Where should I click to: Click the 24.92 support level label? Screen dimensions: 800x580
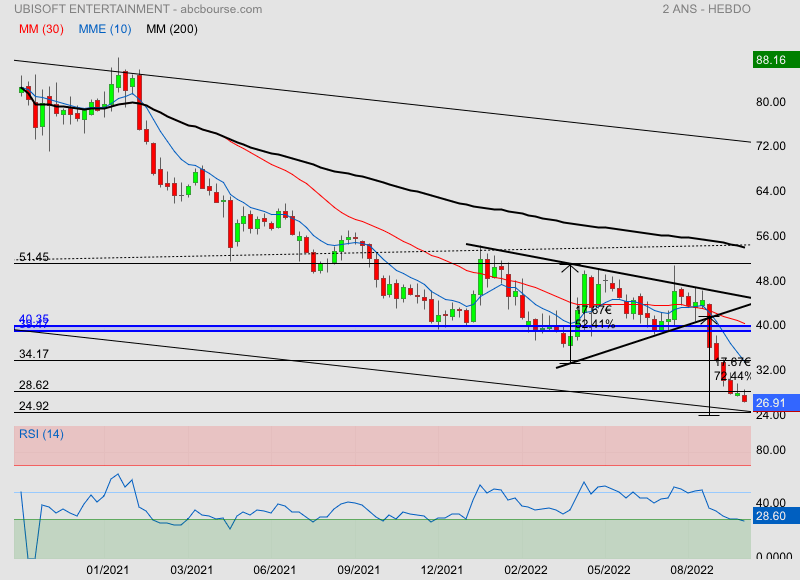(34, 406)
